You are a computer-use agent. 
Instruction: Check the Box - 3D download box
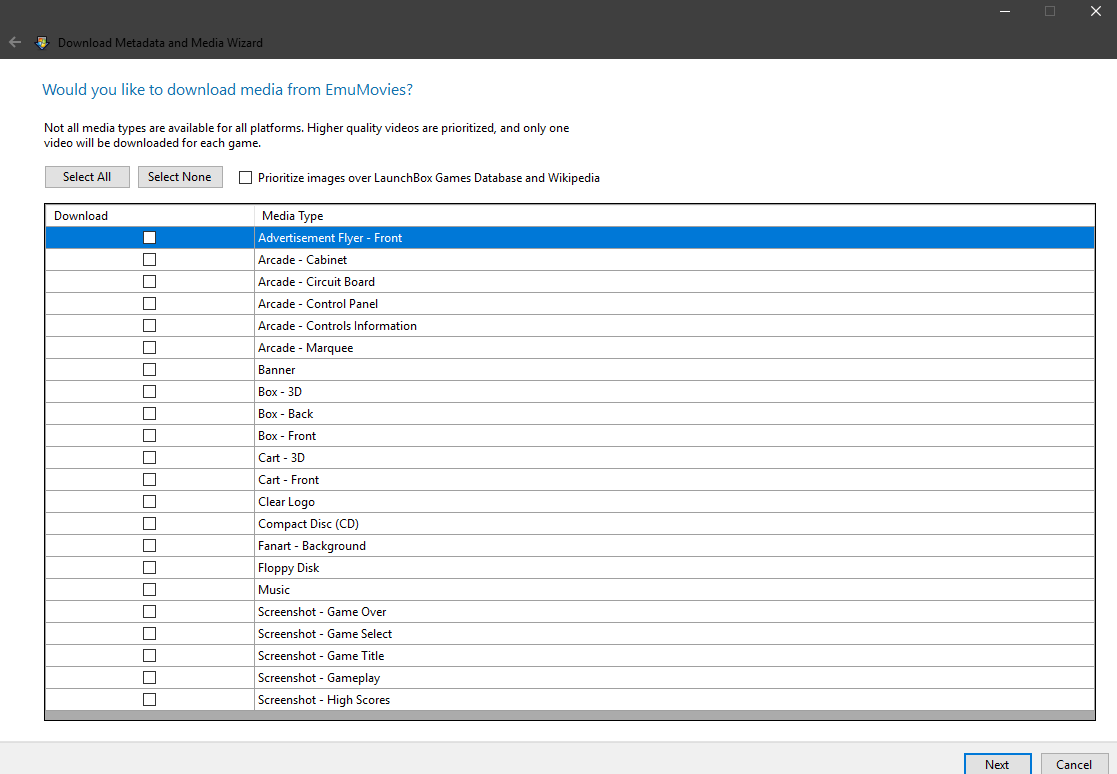[150, 392]
